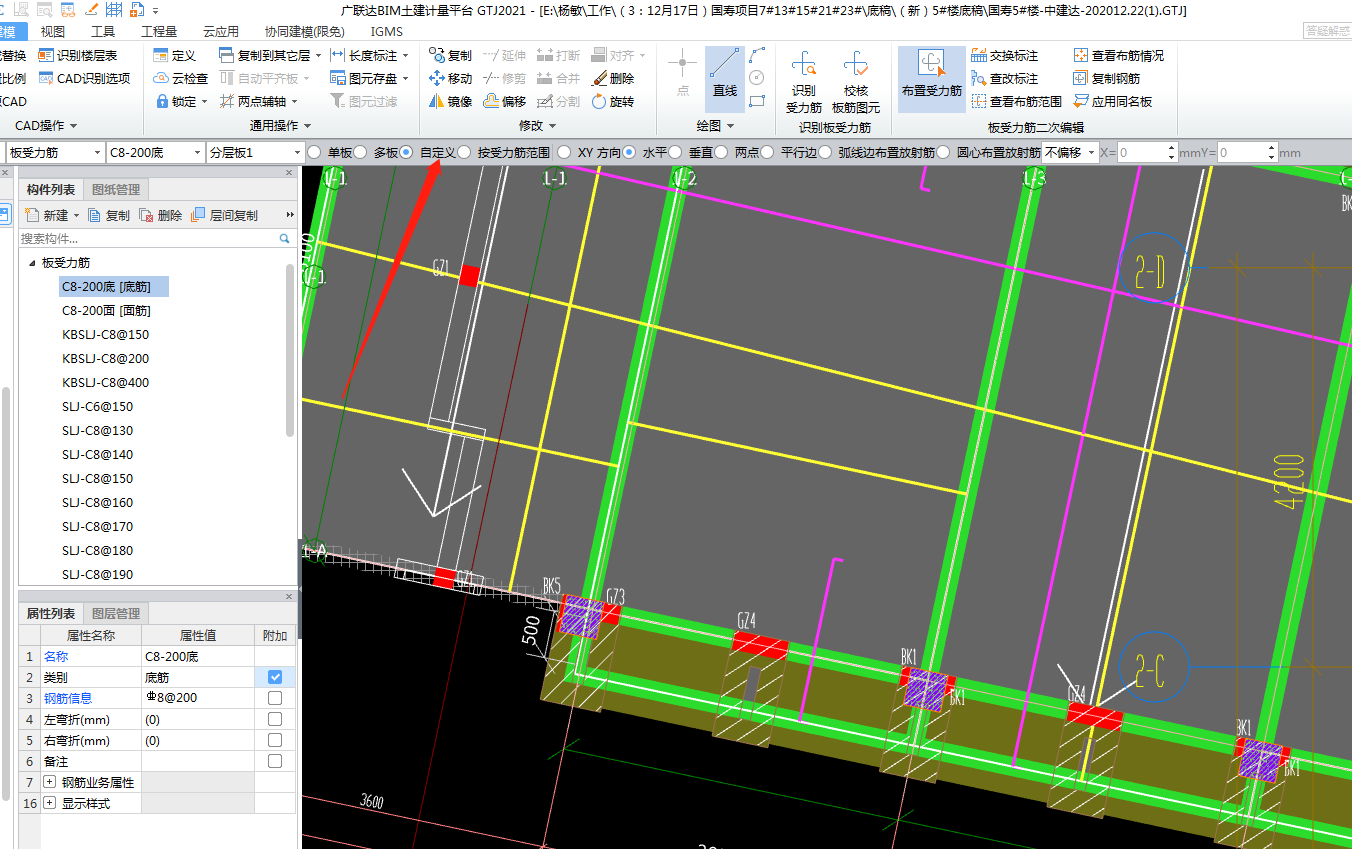Open the 云应用 ribbon tab

[221, 32]
